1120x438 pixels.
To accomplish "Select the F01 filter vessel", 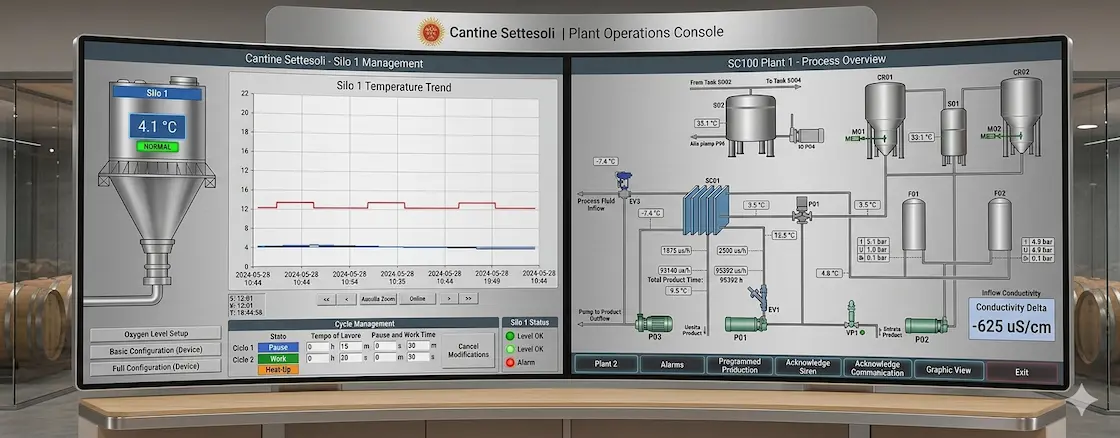I will pyautogui.click(x=914, y=224).
